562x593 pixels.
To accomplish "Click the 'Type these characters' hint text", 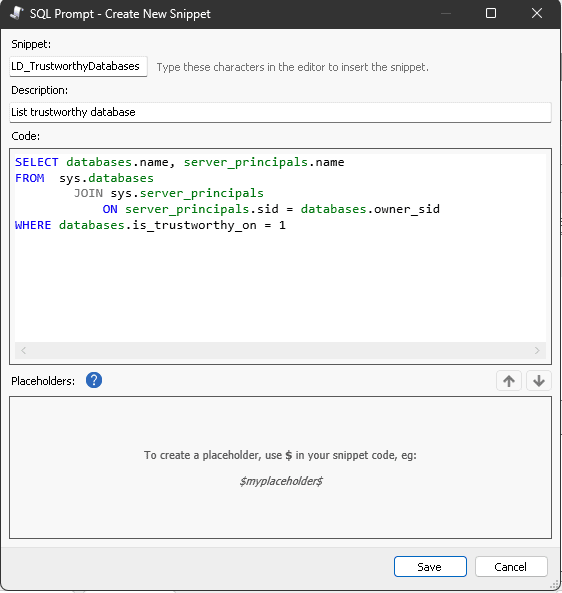I will click(x=293, y=67).
